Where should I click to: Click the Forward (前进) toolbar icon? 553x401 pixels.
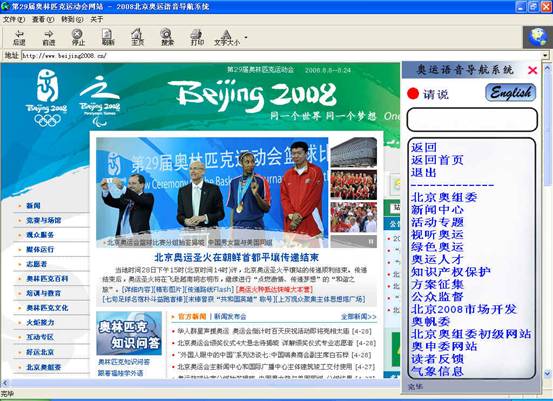(x=49, y=37)
